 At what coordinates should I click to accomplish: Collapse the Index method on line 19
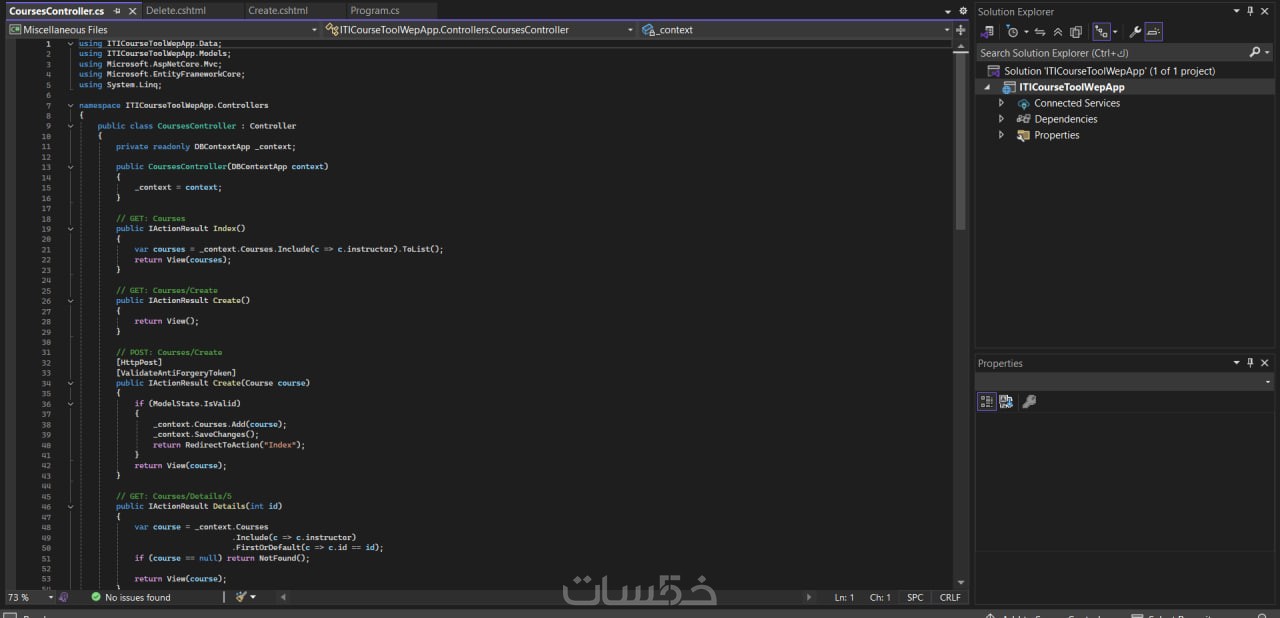click(70, 229)
